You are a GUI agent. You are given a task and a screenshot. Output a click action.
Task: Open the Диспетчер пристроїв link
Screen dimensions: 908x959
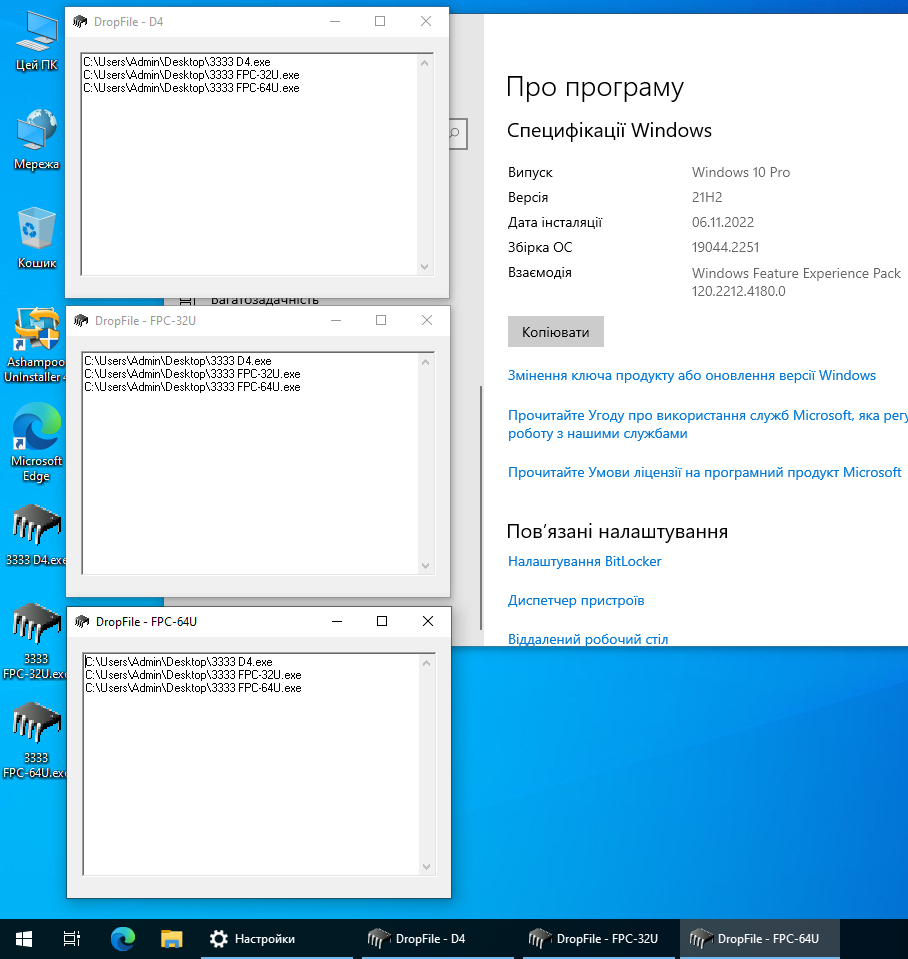[575, 600]
